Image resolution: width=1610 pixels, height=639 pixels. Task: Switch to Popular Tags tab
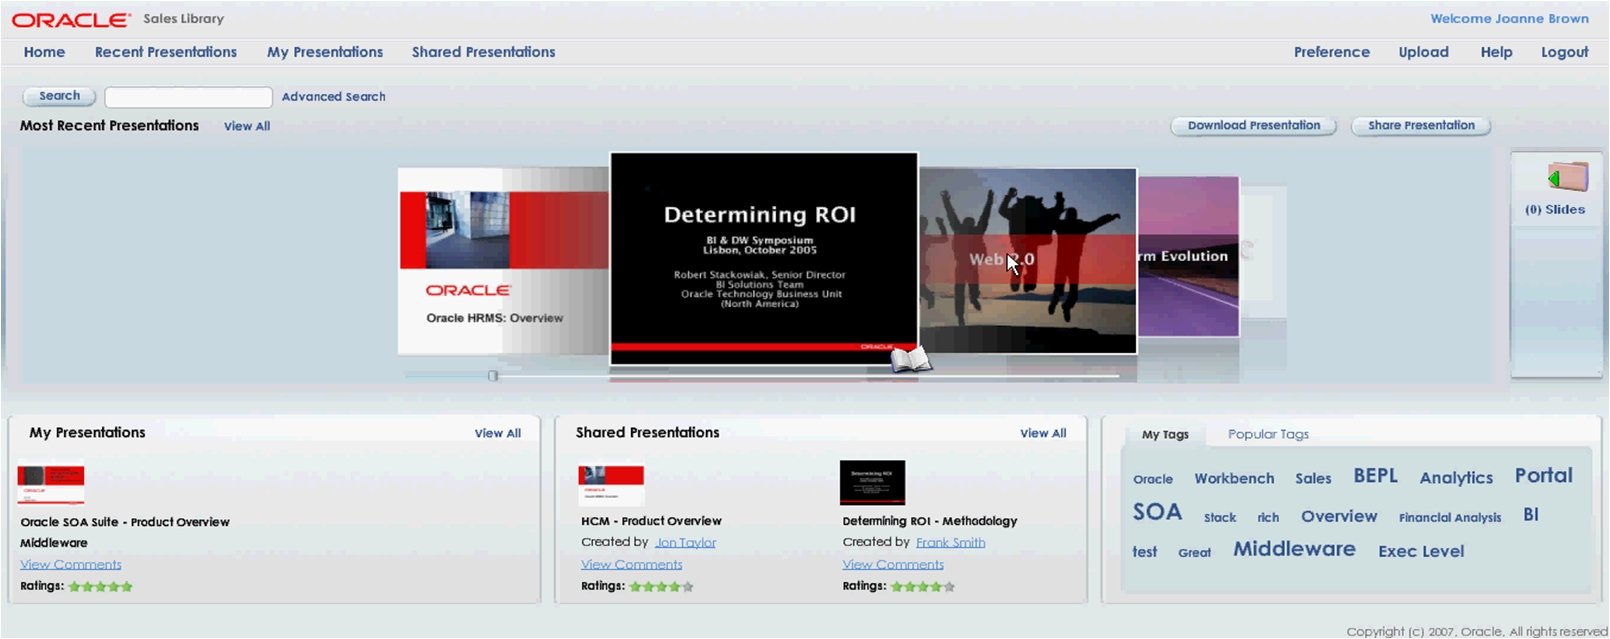click(x=1268, y=434)
